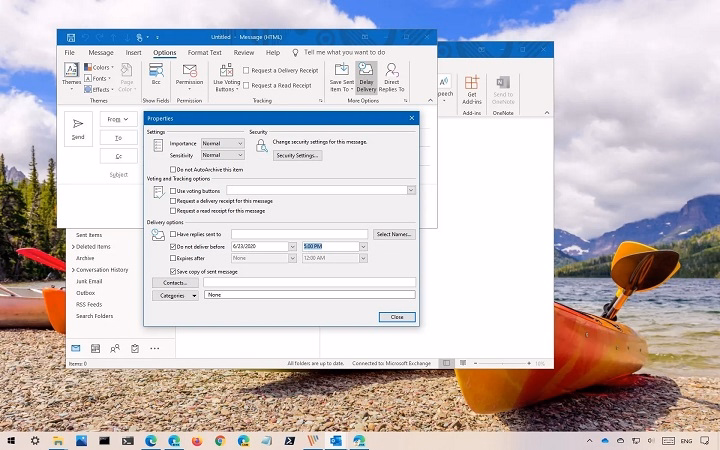Expand the Conversation History folder

pos(73,270)
